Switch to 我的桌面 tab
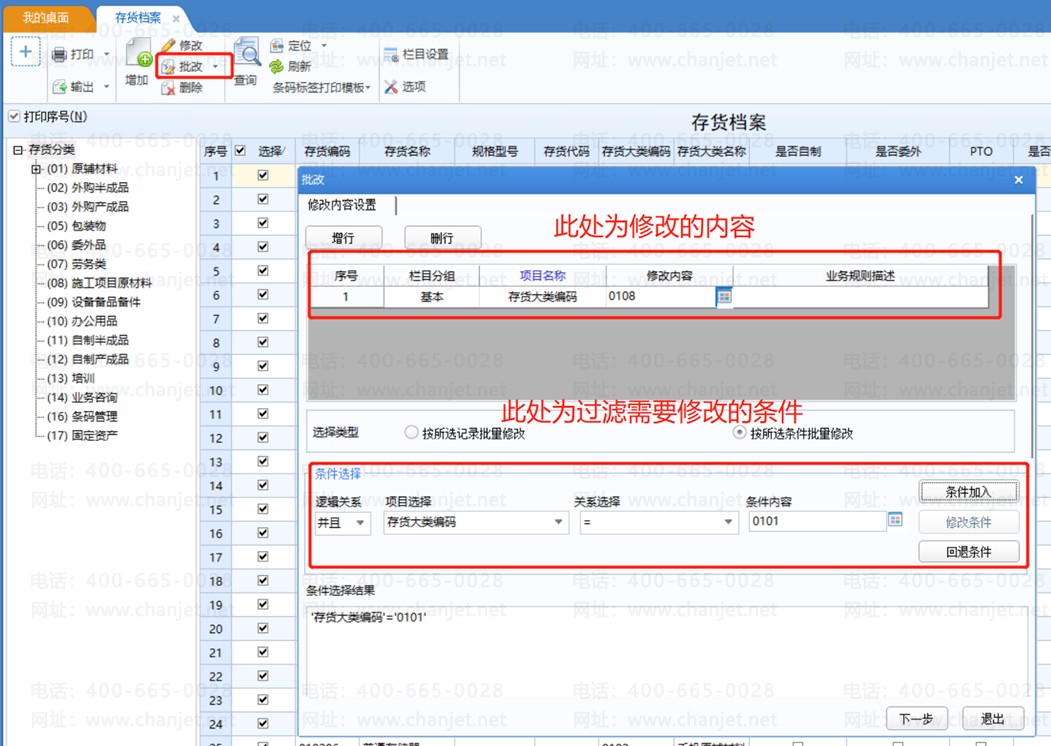The height and width of the screenshot is (746, 1051). tap(46, 18)
